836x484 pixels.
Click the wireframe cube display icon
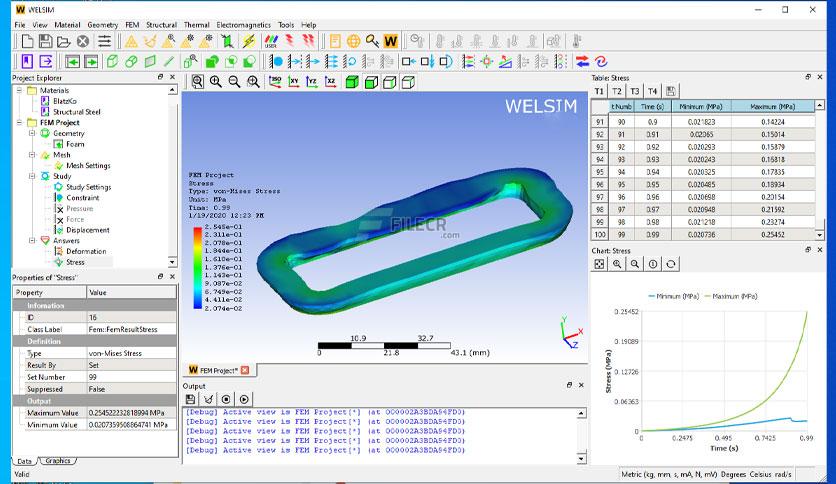click(x=408, y=82)
